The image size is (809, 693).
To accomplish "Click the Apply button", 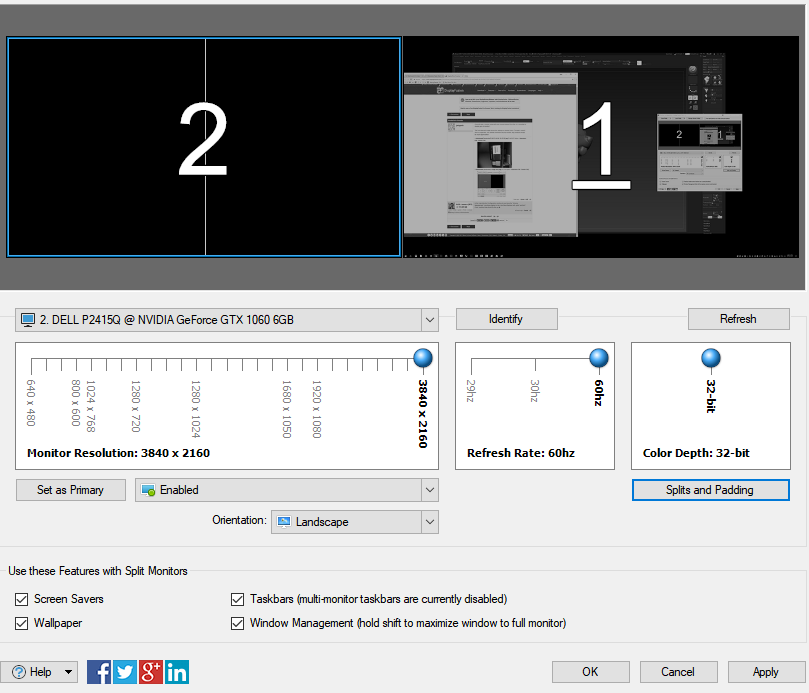I will pos(766,672).
